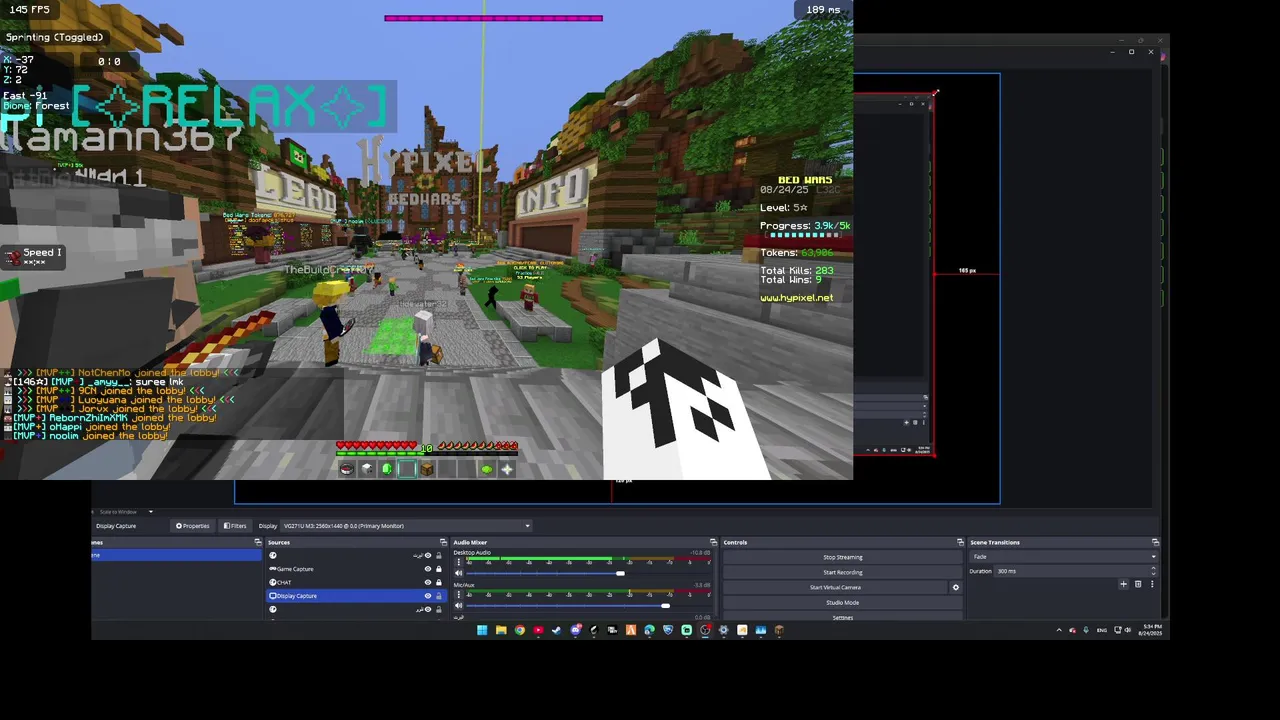Show hidden system tray icons
This screenshot has width=1280, height=720.
(1059, 630)
